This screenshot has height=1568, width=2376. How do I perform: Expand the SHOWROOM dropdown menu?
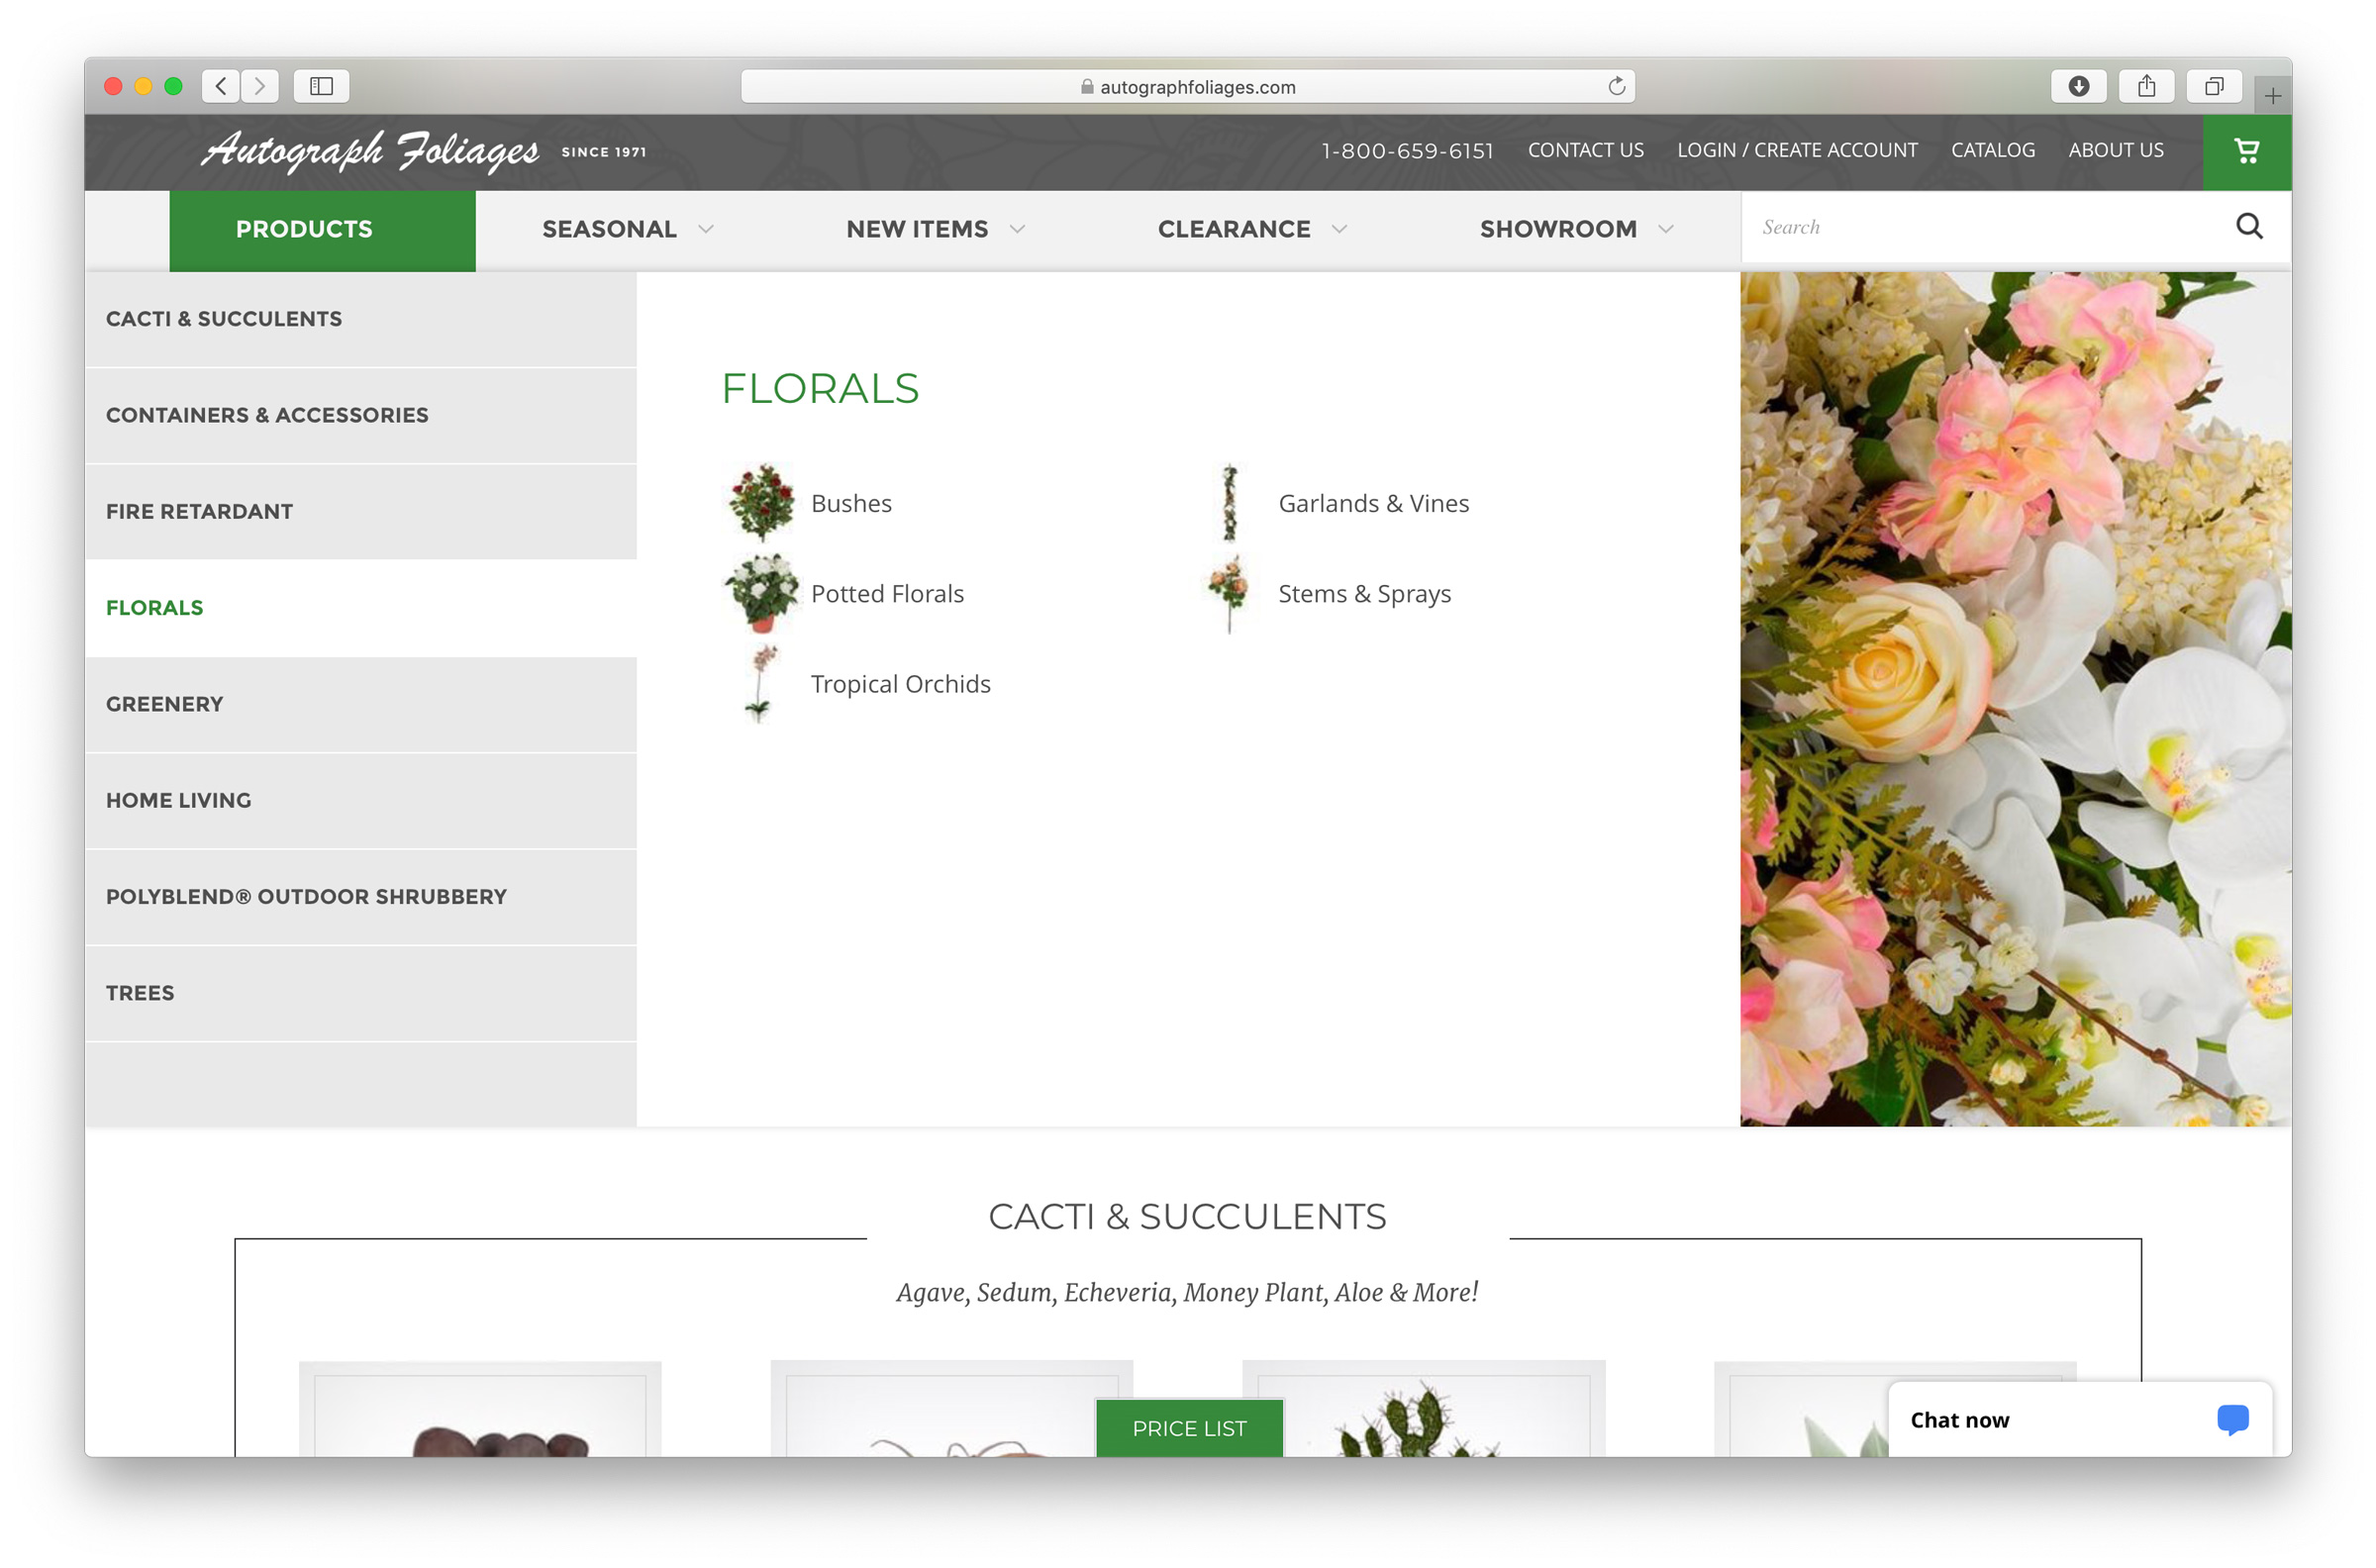click(1575, 230)
